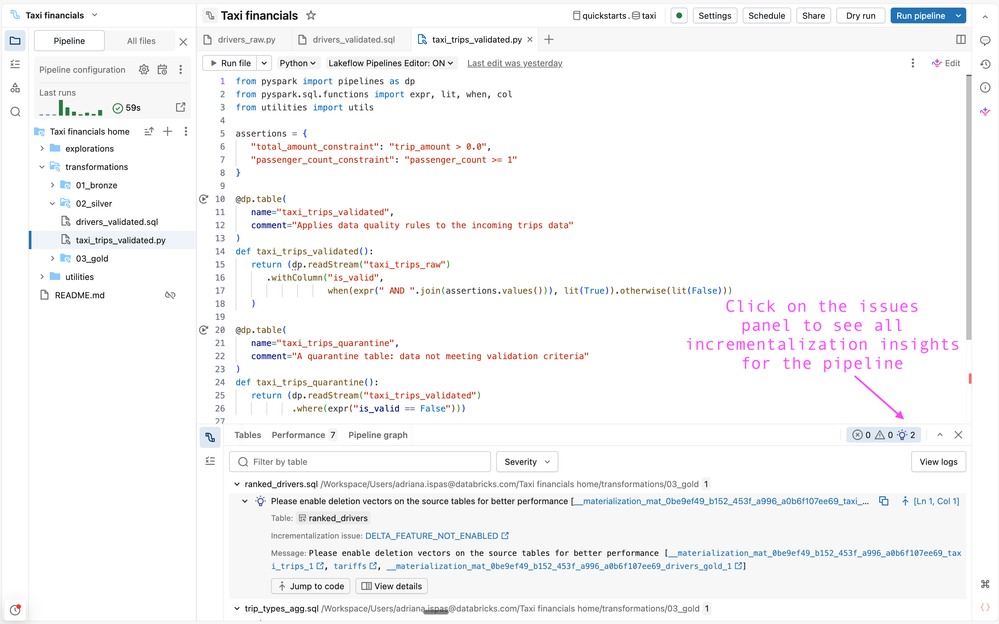The width and height of the screenshot is (999, 624).
Task: Close the taxi_trips_validated.py tab
Action: click(529, 40)
